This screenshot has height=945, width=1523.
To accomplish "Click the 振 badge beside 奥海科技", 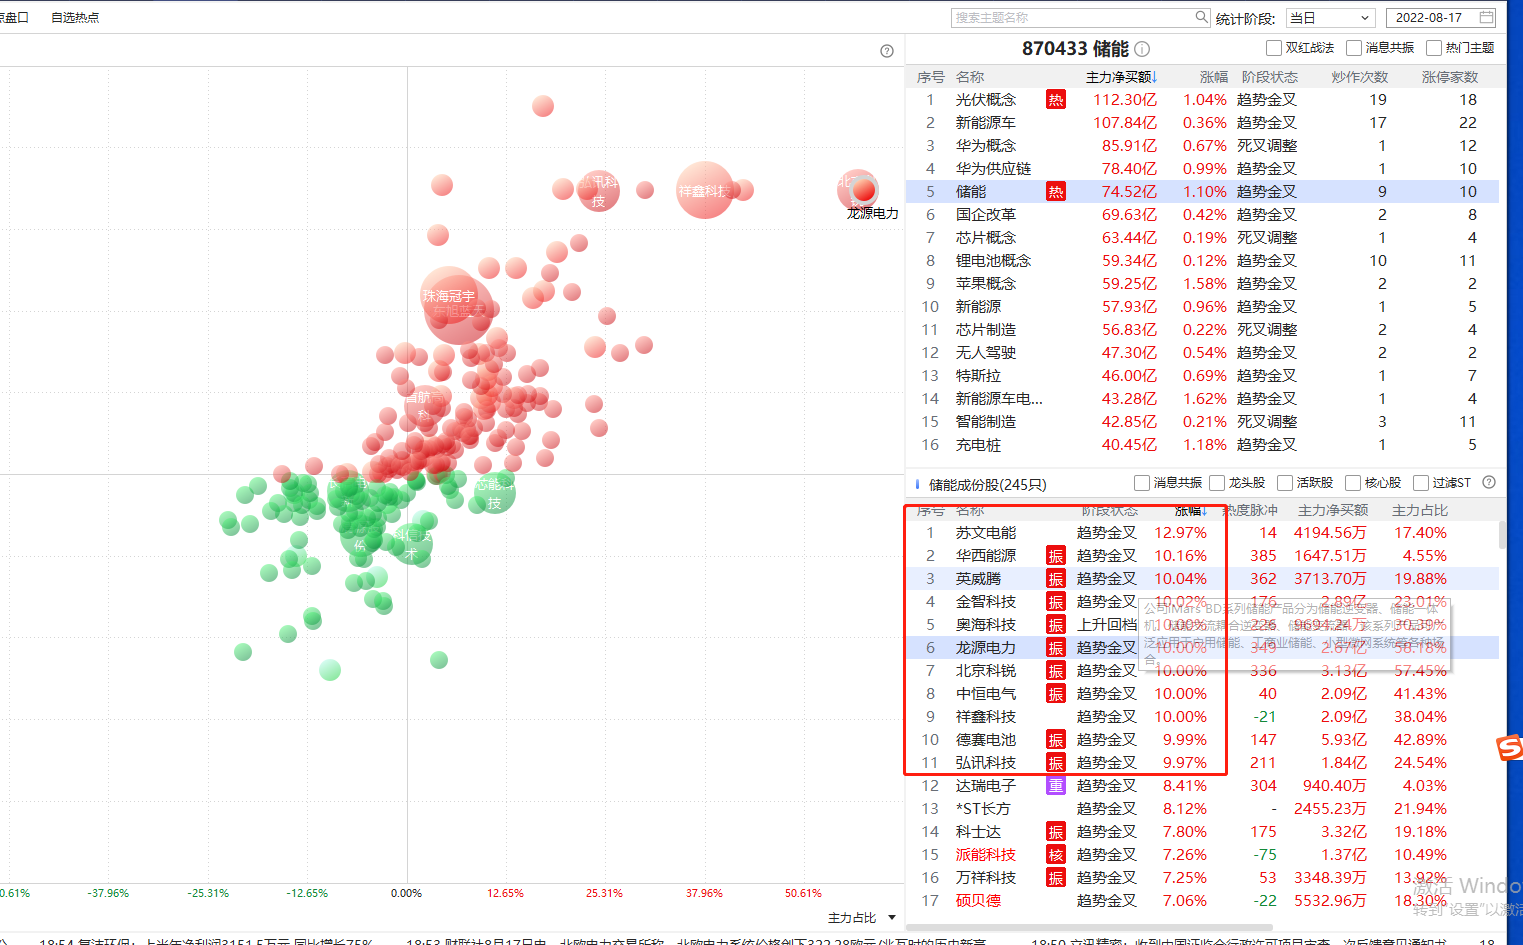I will pyautogui.click(x=1055, y=625).
